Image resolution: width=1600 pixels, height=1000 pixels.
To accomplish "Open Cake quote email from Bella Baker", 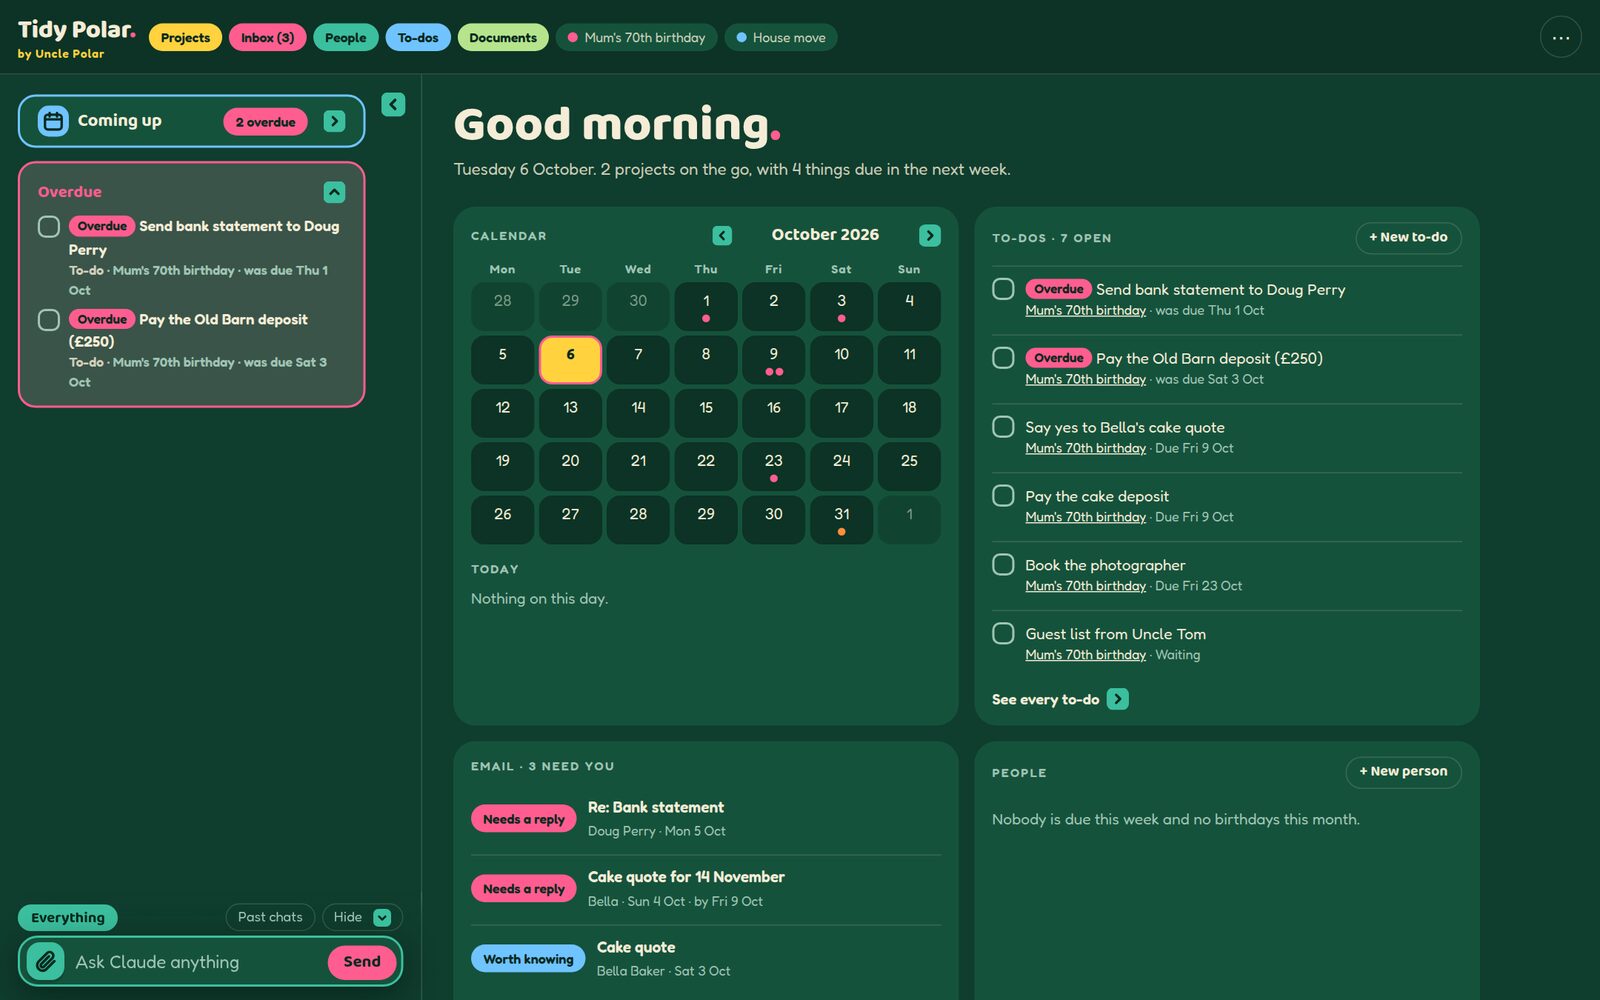I will 706,959.
